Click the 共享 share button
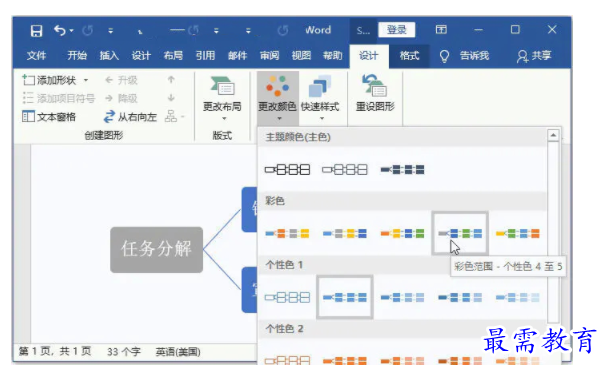The height and width of the screenshot is (372, 605). (534, 56)
